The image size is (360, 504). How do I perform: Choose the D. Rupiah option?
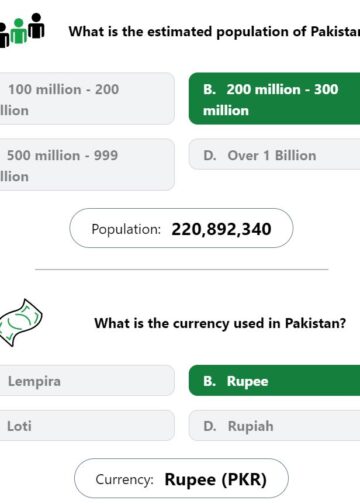274,426
